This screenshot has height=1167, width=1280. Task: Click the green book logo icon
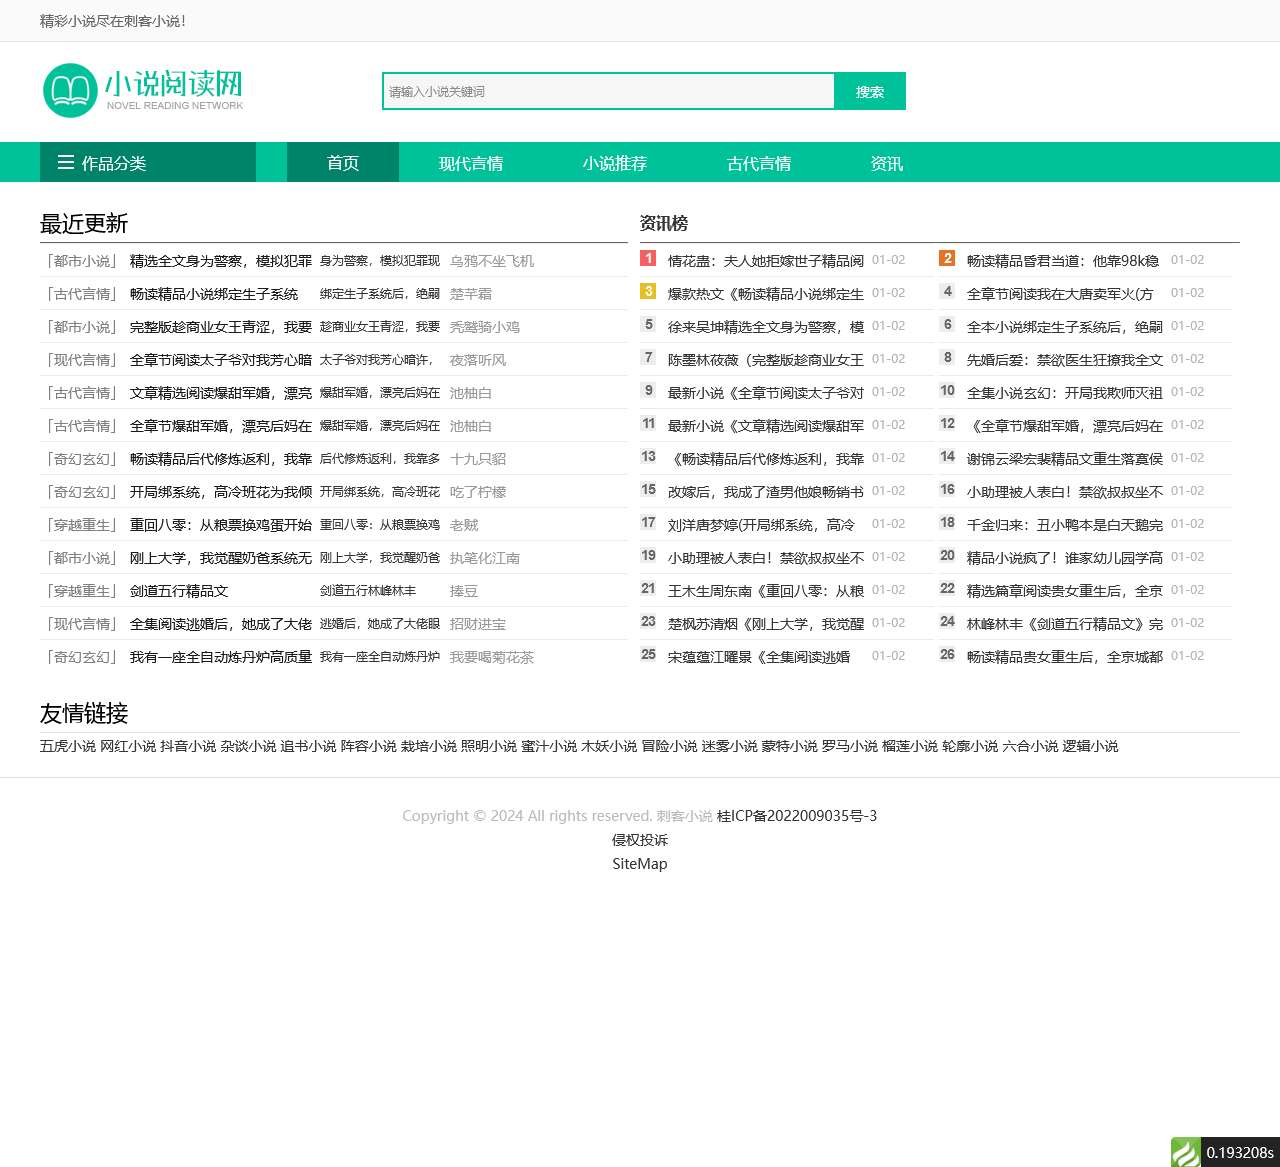[70, 90]
